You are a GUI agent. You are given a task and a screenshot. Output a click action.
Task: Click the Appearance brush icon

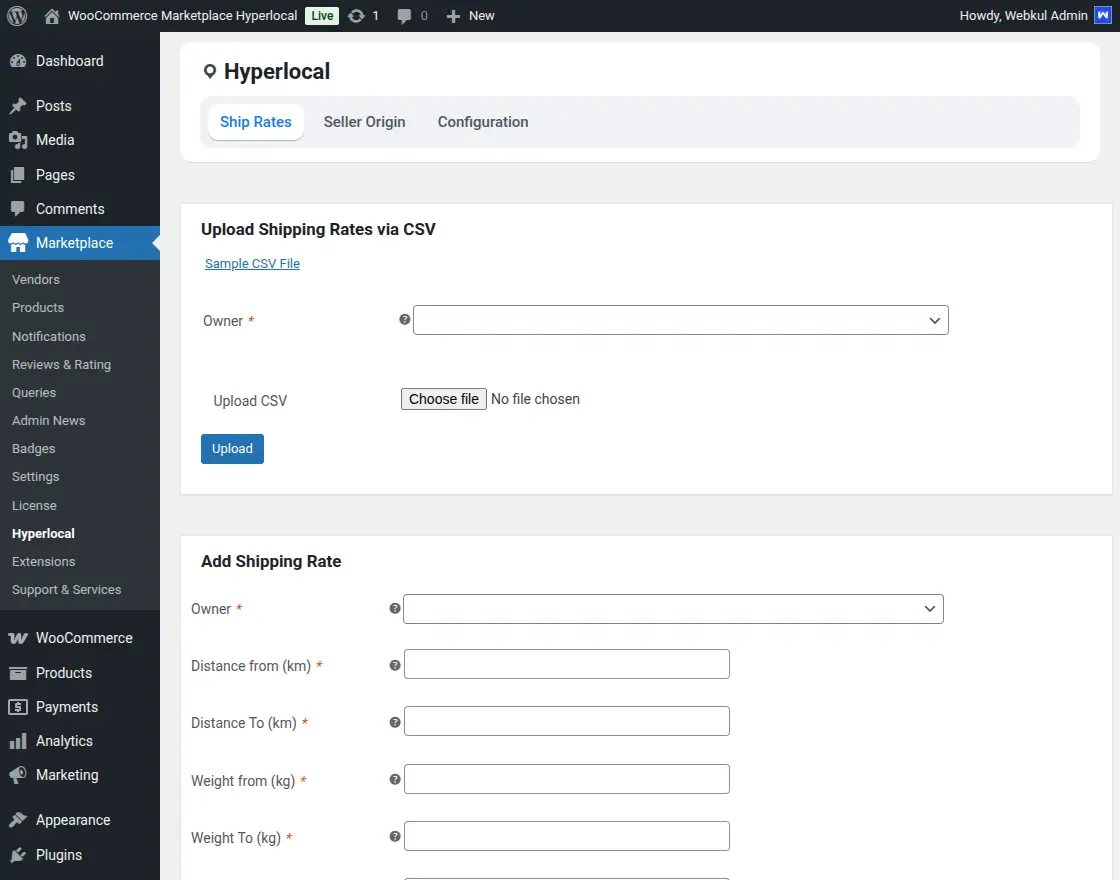pos(18,820)
